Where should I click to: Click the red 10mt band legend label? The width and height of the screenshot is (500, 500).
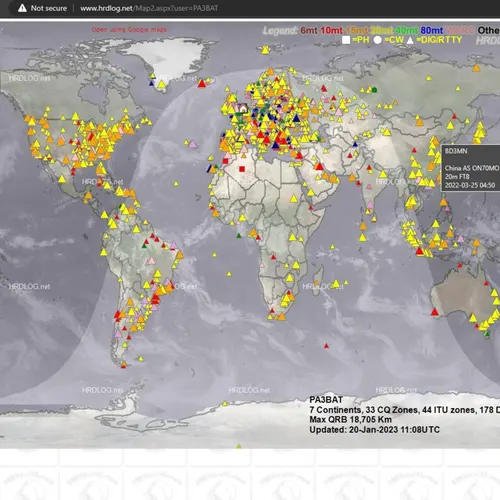331,30
